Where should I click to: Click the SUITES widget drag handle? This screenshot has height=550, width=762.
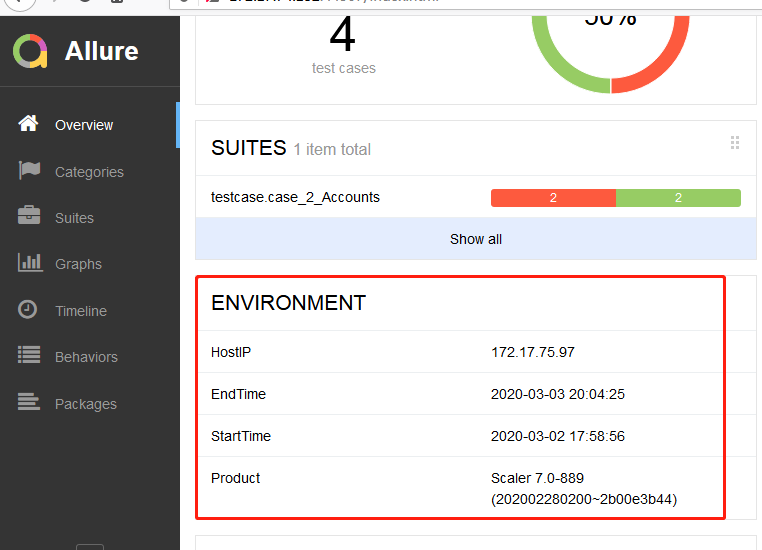735,143
